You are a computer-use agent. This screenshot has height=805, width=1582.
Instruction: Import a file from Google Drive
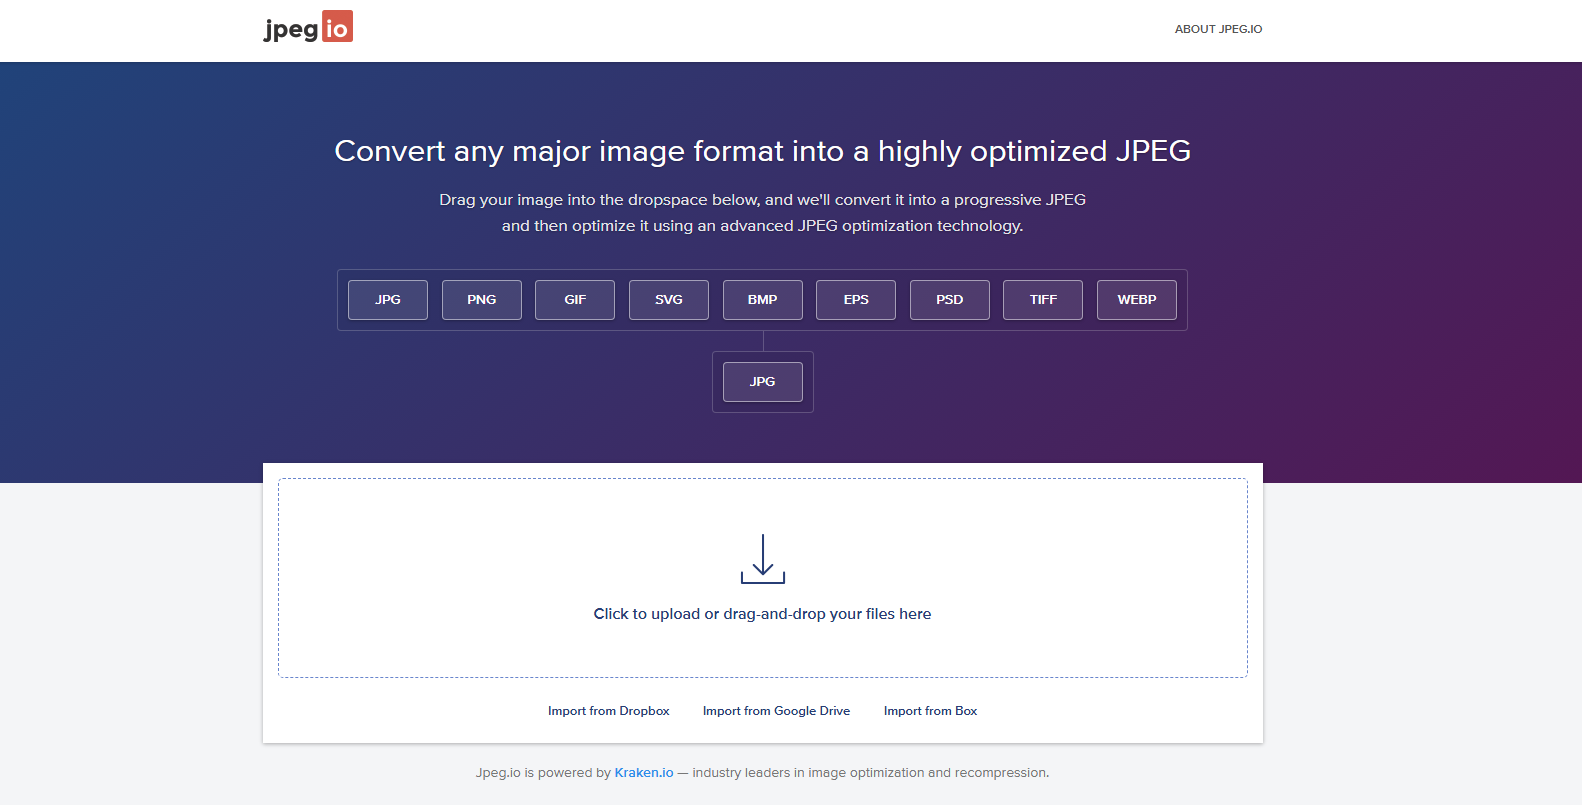pyautogui.click(x=776, y=711)
